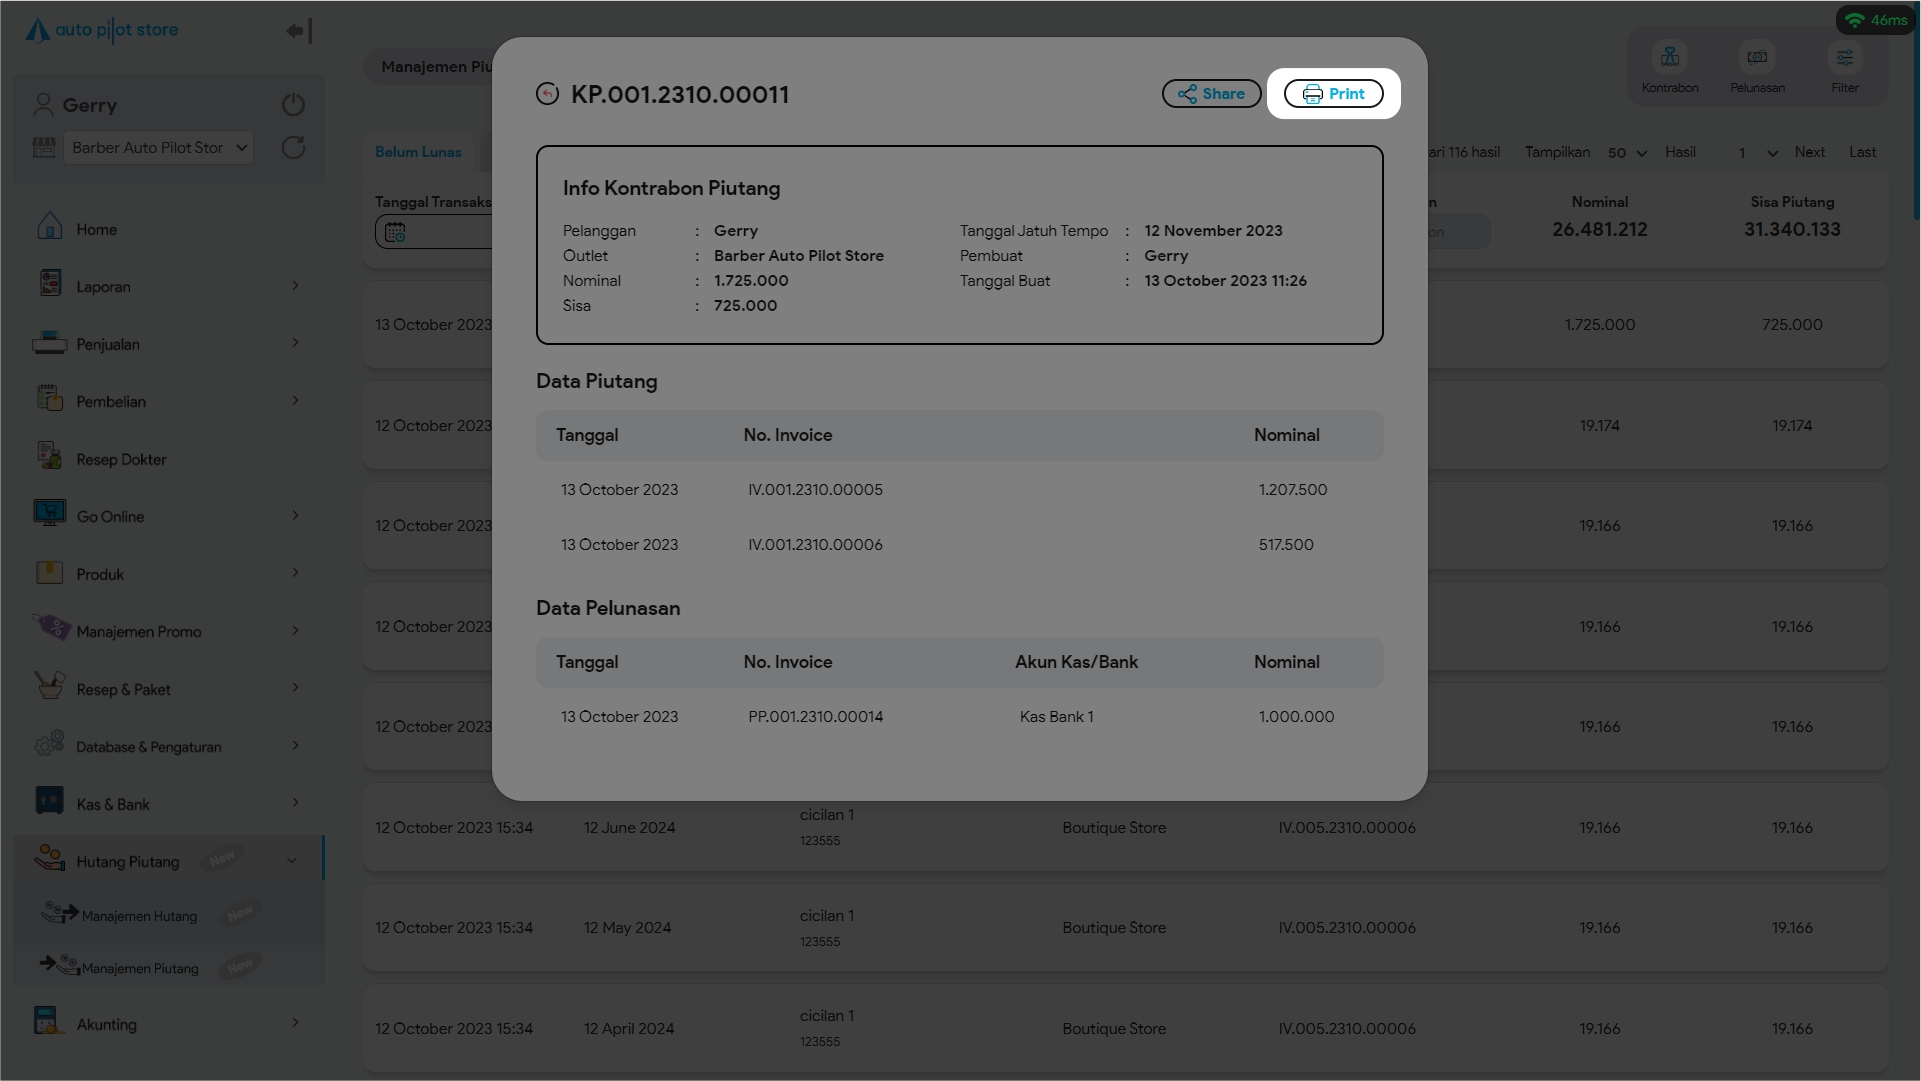Open the Tampilkan 50 rows dropdown

tap(1627, 153)
